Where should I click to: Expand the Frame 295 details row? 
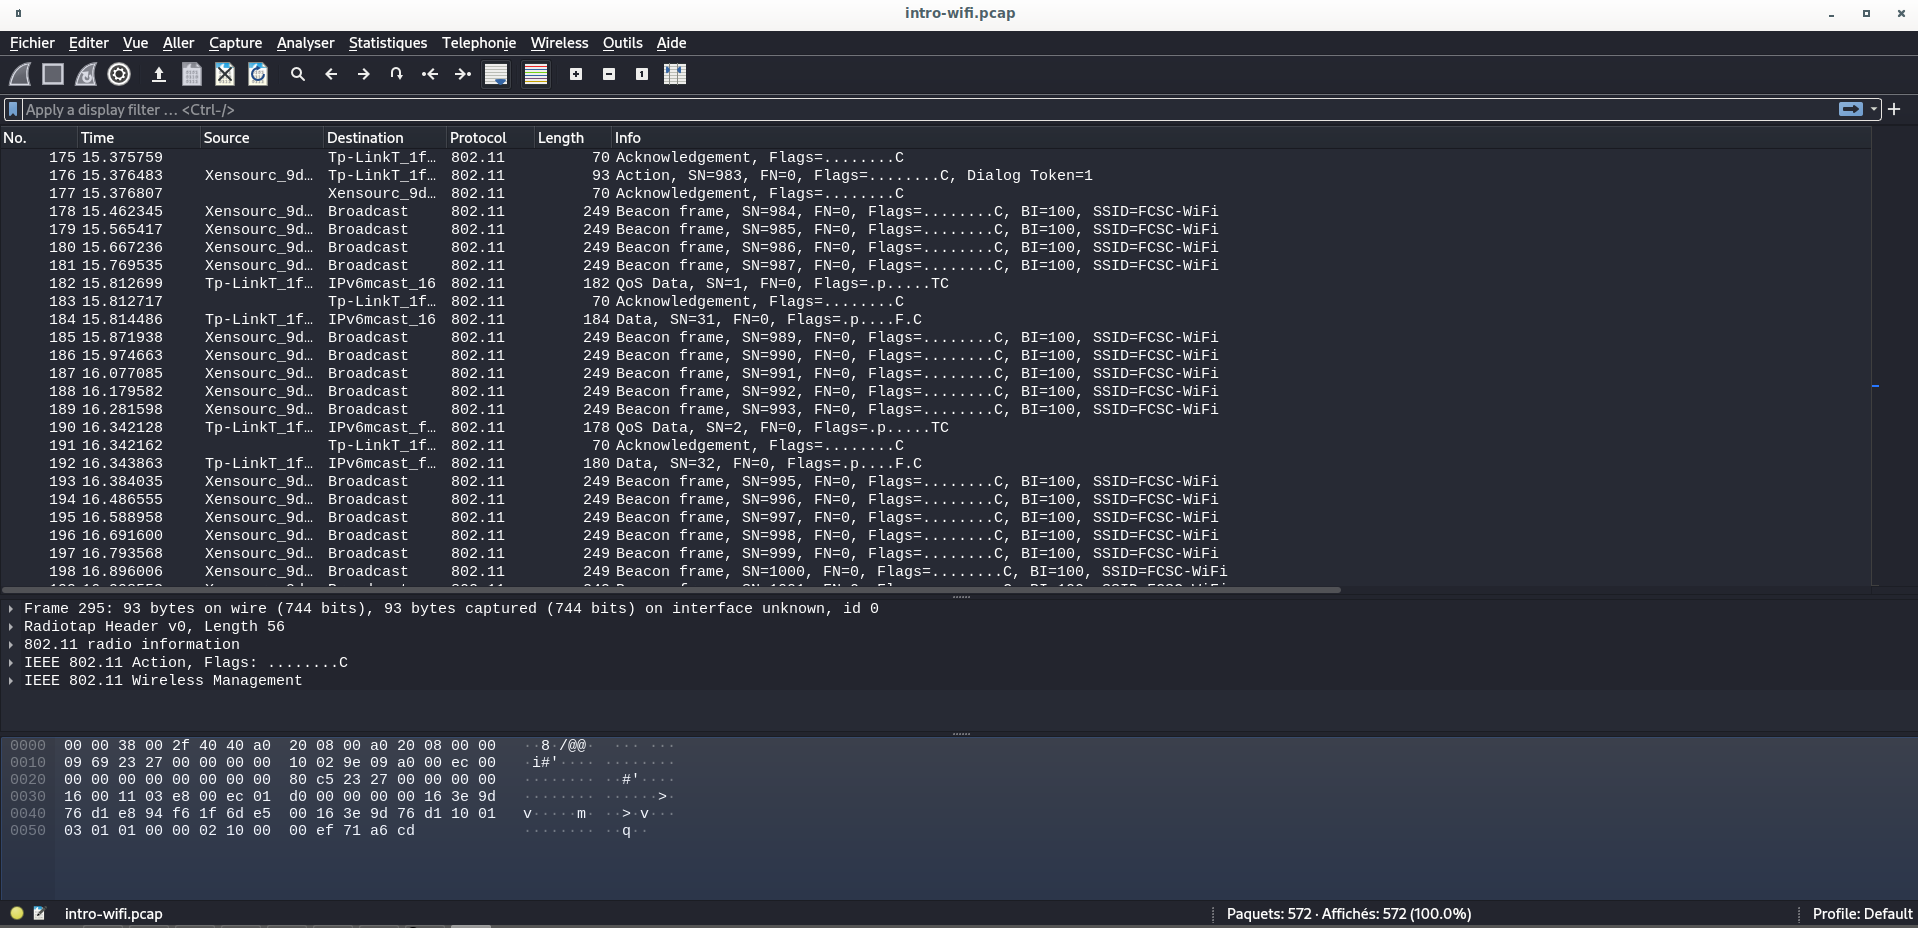(x=11, y=609)
